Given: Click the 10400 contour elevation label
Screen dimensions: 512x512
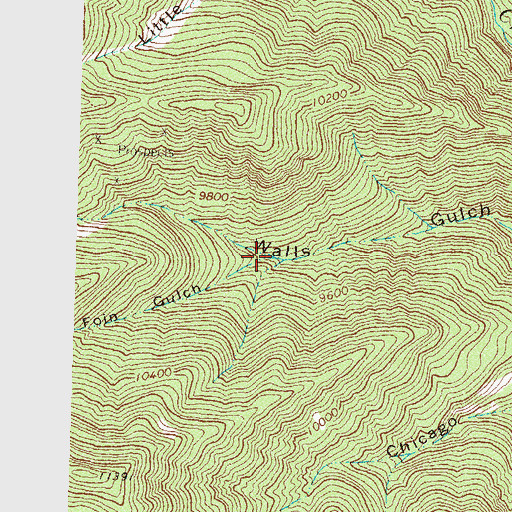Looking at the screenshot, I should click(x=154, y=375).
